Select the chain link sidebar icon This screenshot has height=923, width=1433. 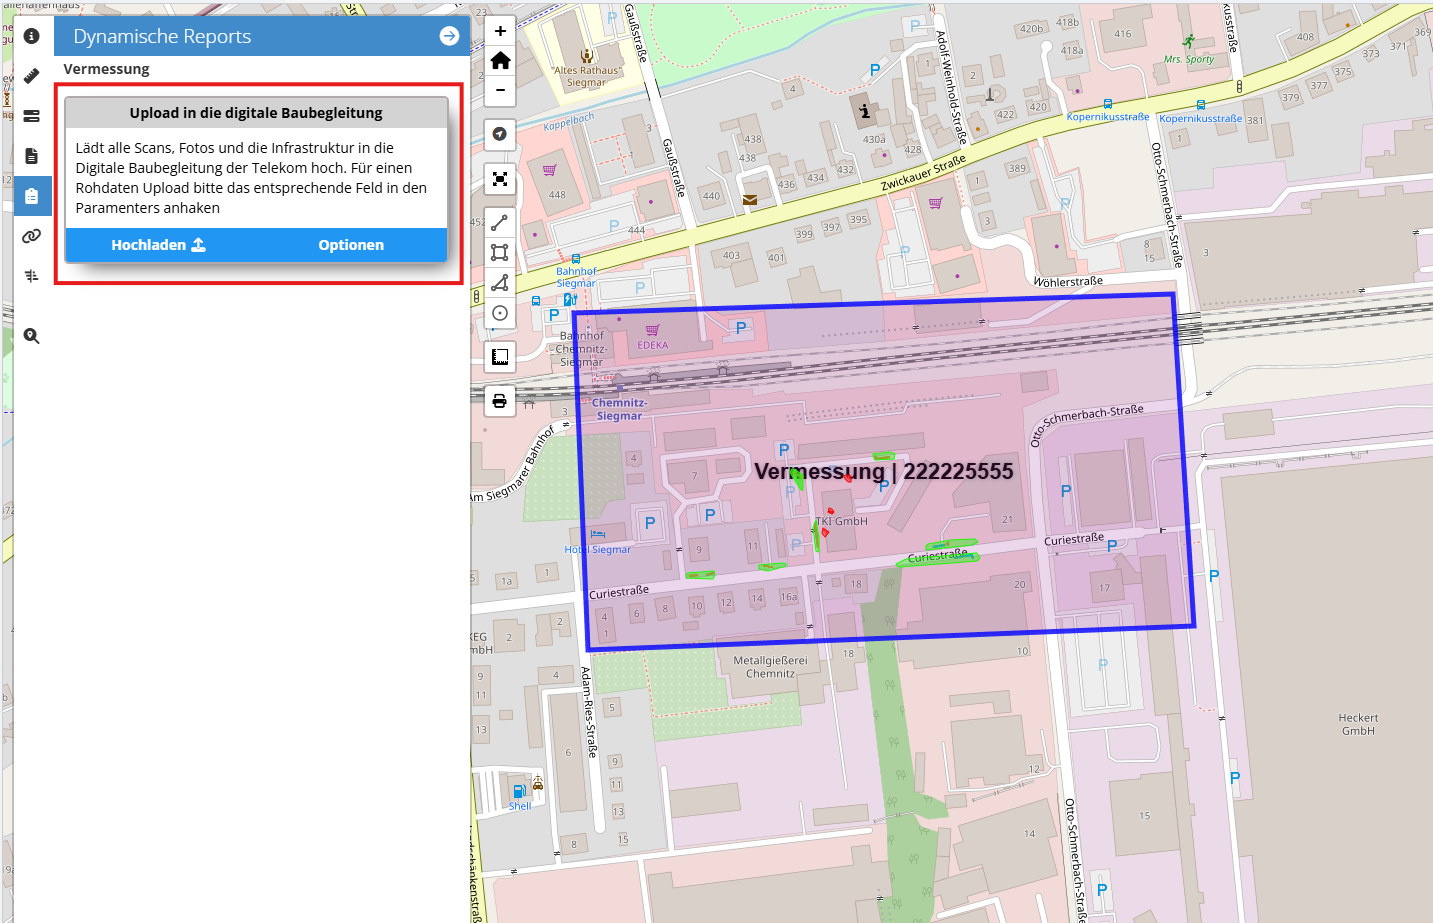click(x=32, y=236)
